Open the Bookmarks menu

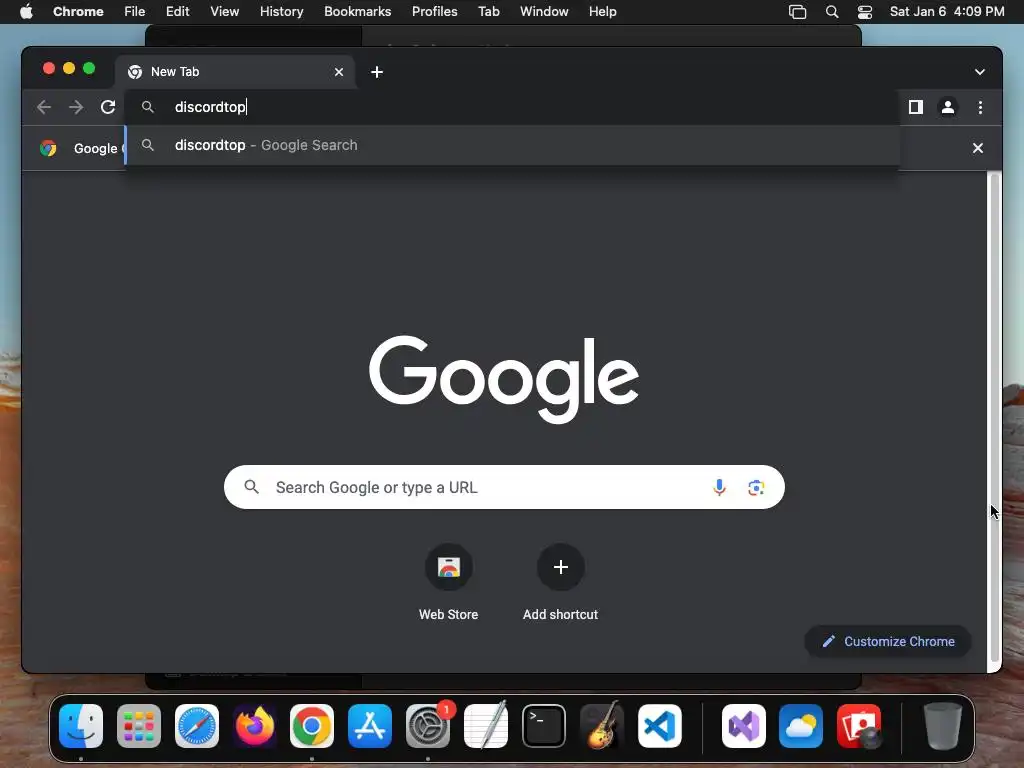pyautogui.click(x=358, y=12)
